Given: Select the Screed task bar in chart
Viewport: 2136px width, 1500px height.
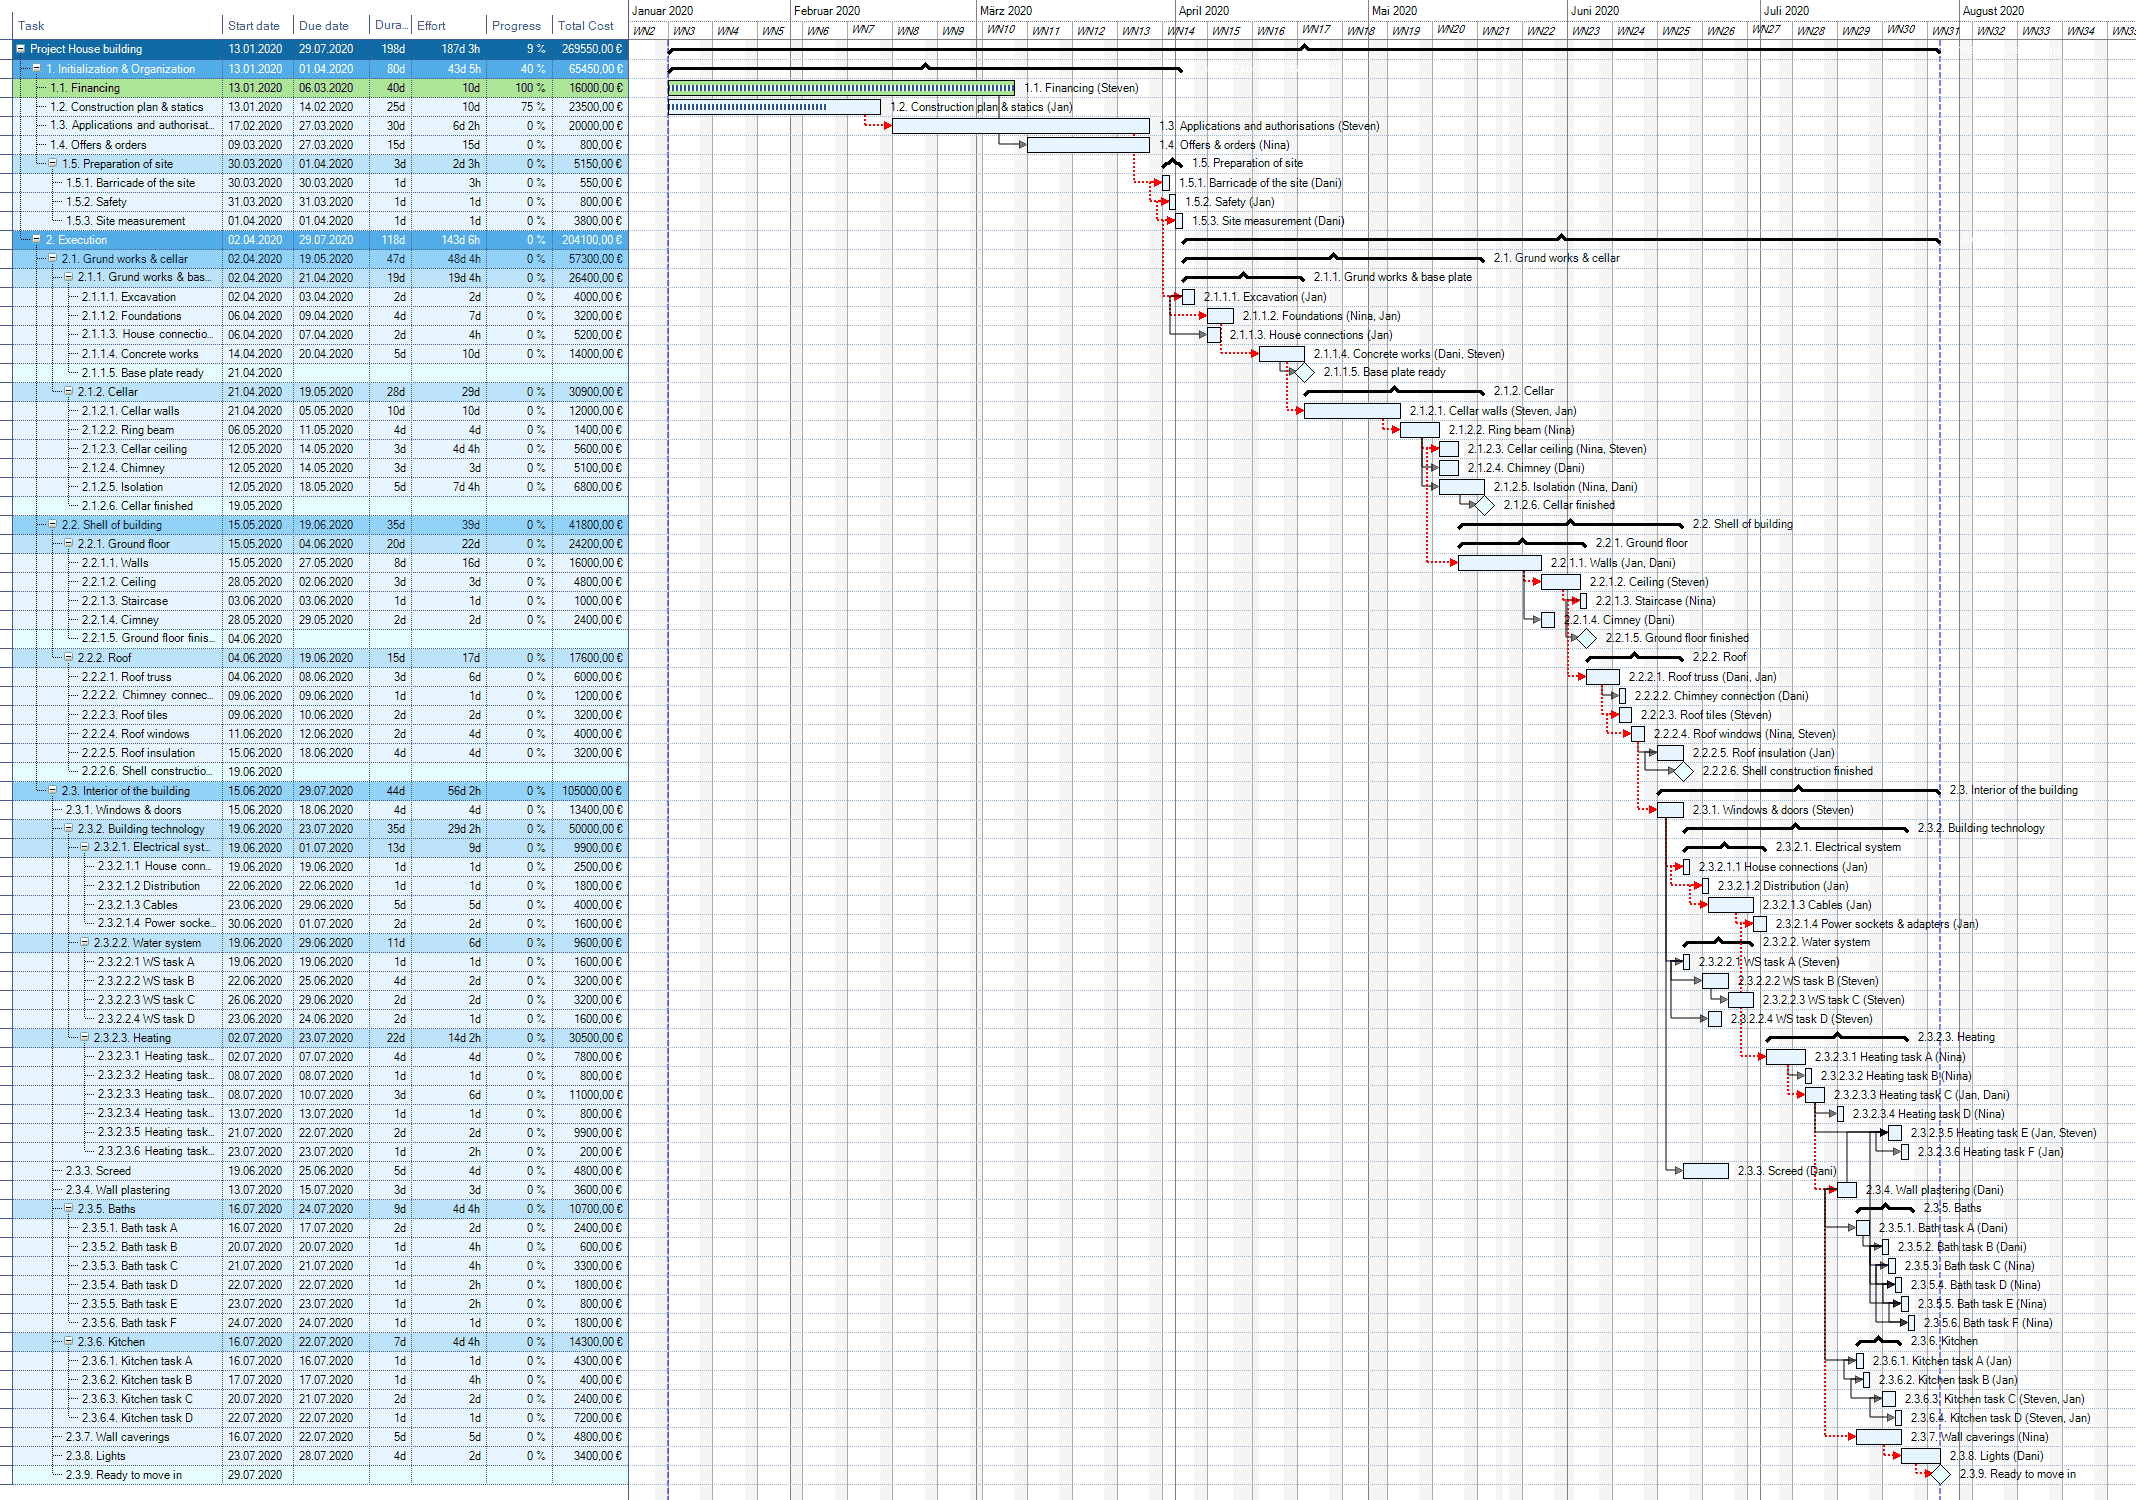Looking at the screenshot, I should [1705, 1171].
